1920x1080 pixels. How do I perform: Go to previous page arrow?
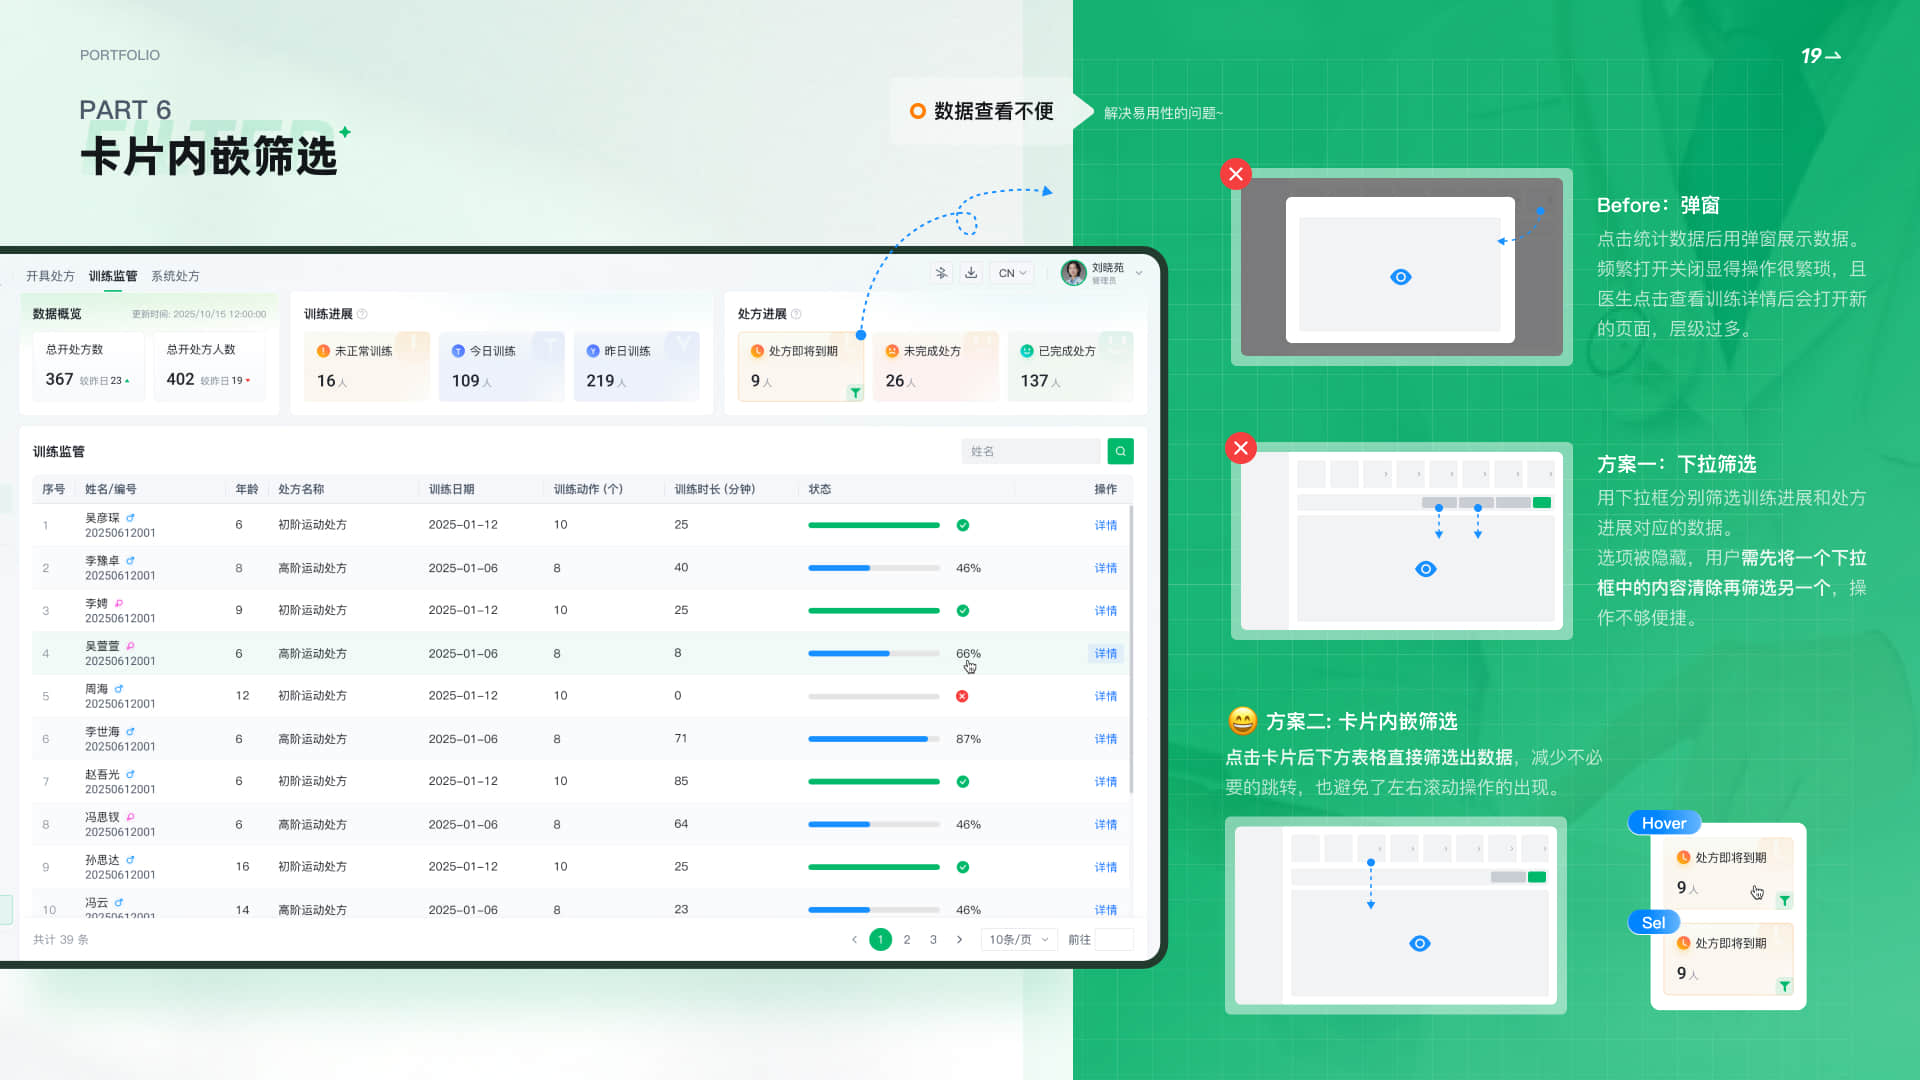(854, 940)
